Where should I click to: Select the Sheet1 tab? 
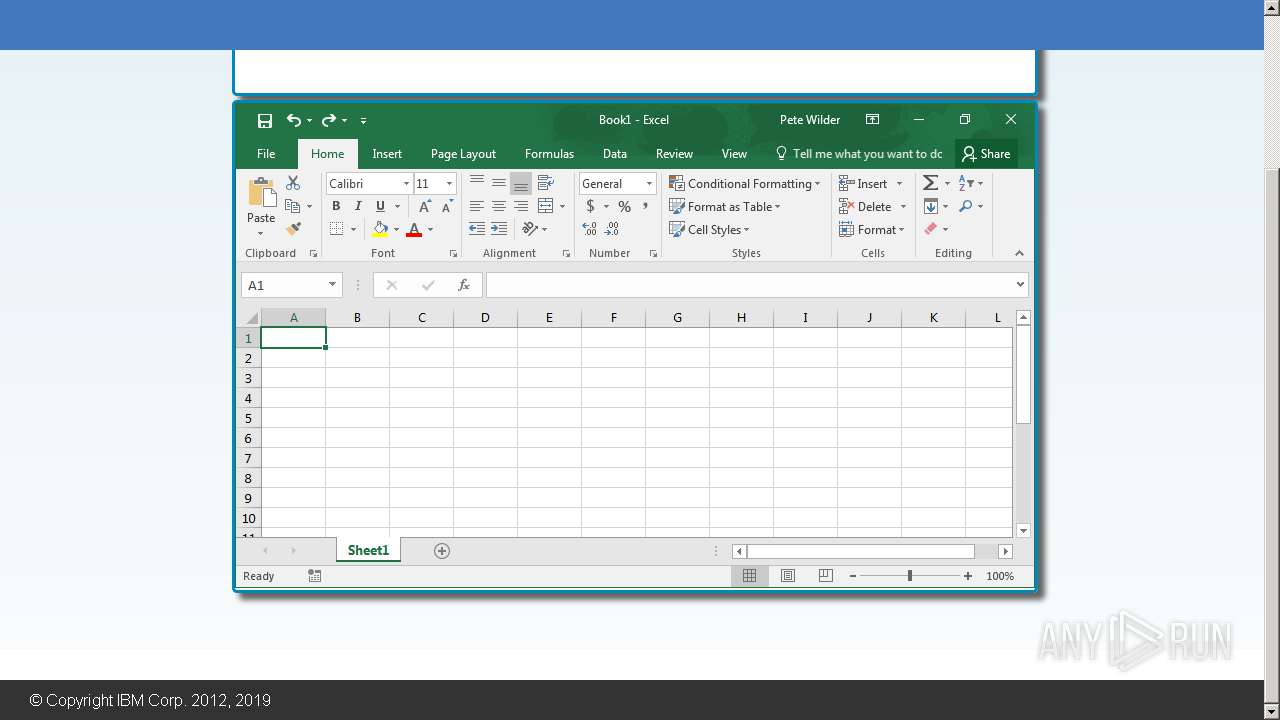tap(368, 551)
